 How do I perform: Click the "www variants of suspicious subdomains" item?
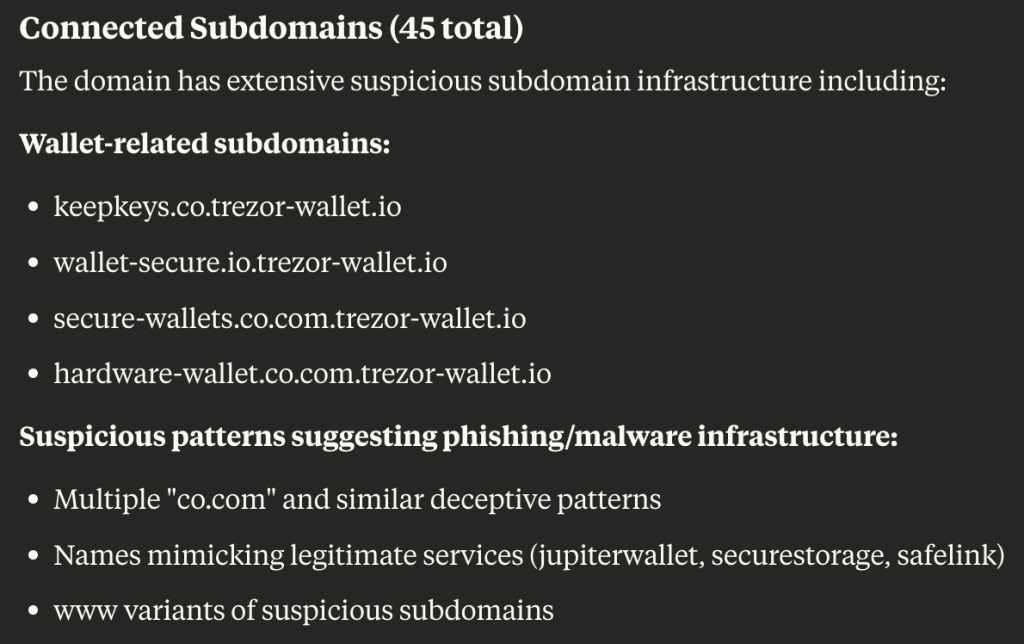tap(303, 609)
